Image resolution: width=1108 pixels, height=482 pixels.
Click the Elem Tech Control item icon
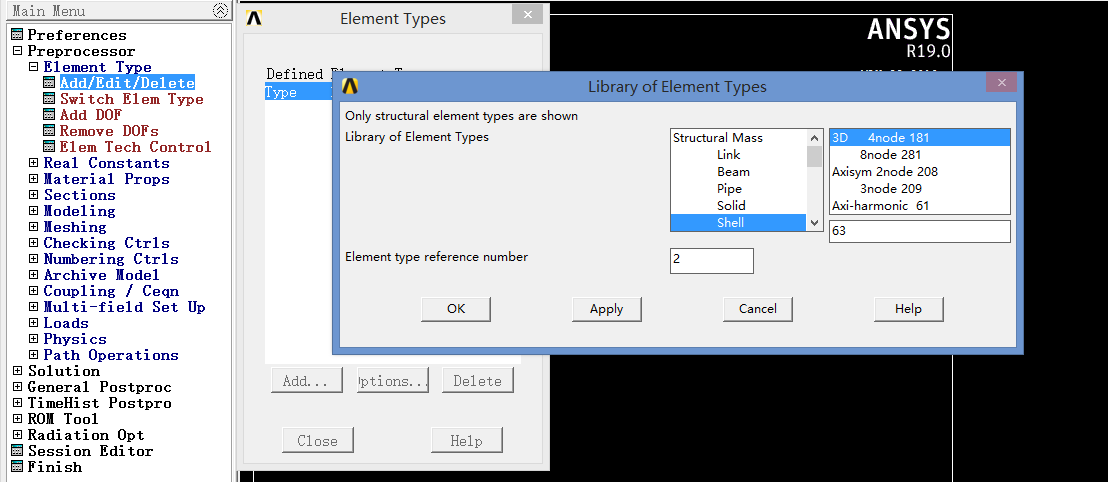(x=49, y=147)
